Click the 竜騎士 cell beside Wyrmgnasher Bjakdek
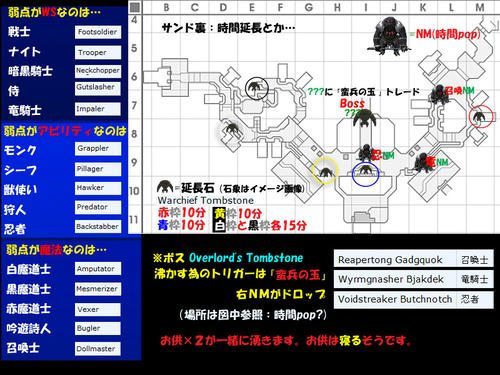 475,279
